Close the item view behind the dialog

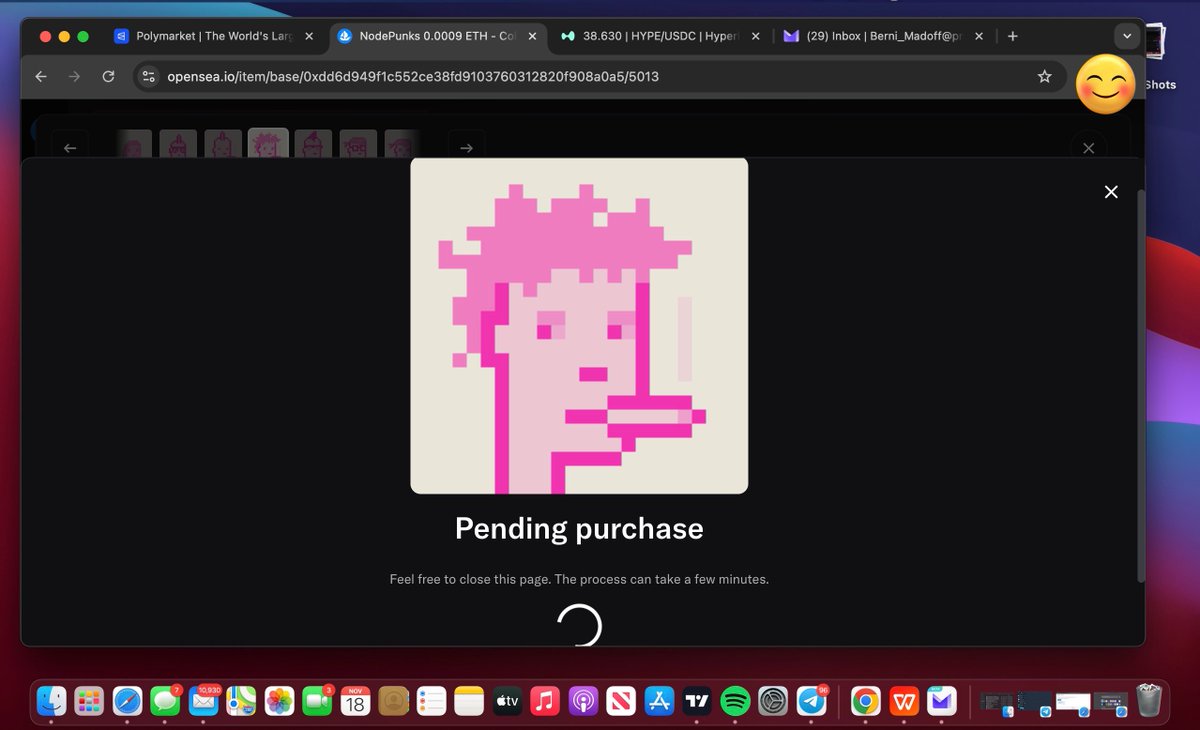pyautogui.click(x=1089, y=148)
